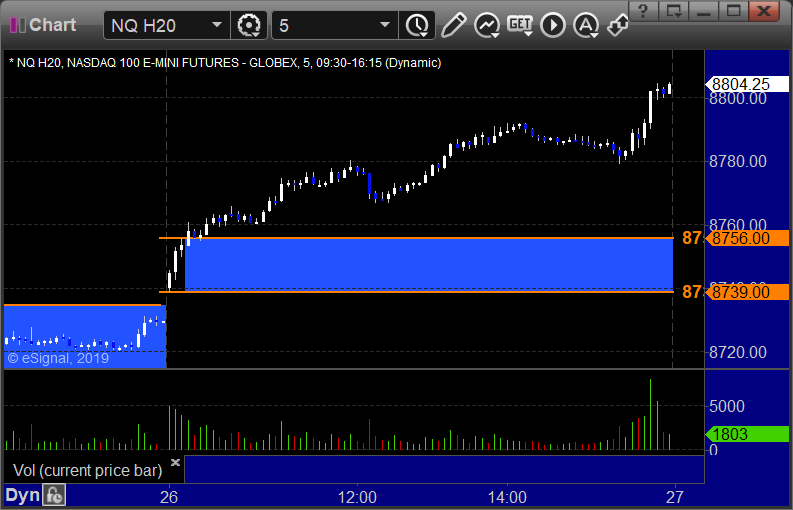Select the lower orange line at 8739.00
793x510 pixels.
point(416,292)
